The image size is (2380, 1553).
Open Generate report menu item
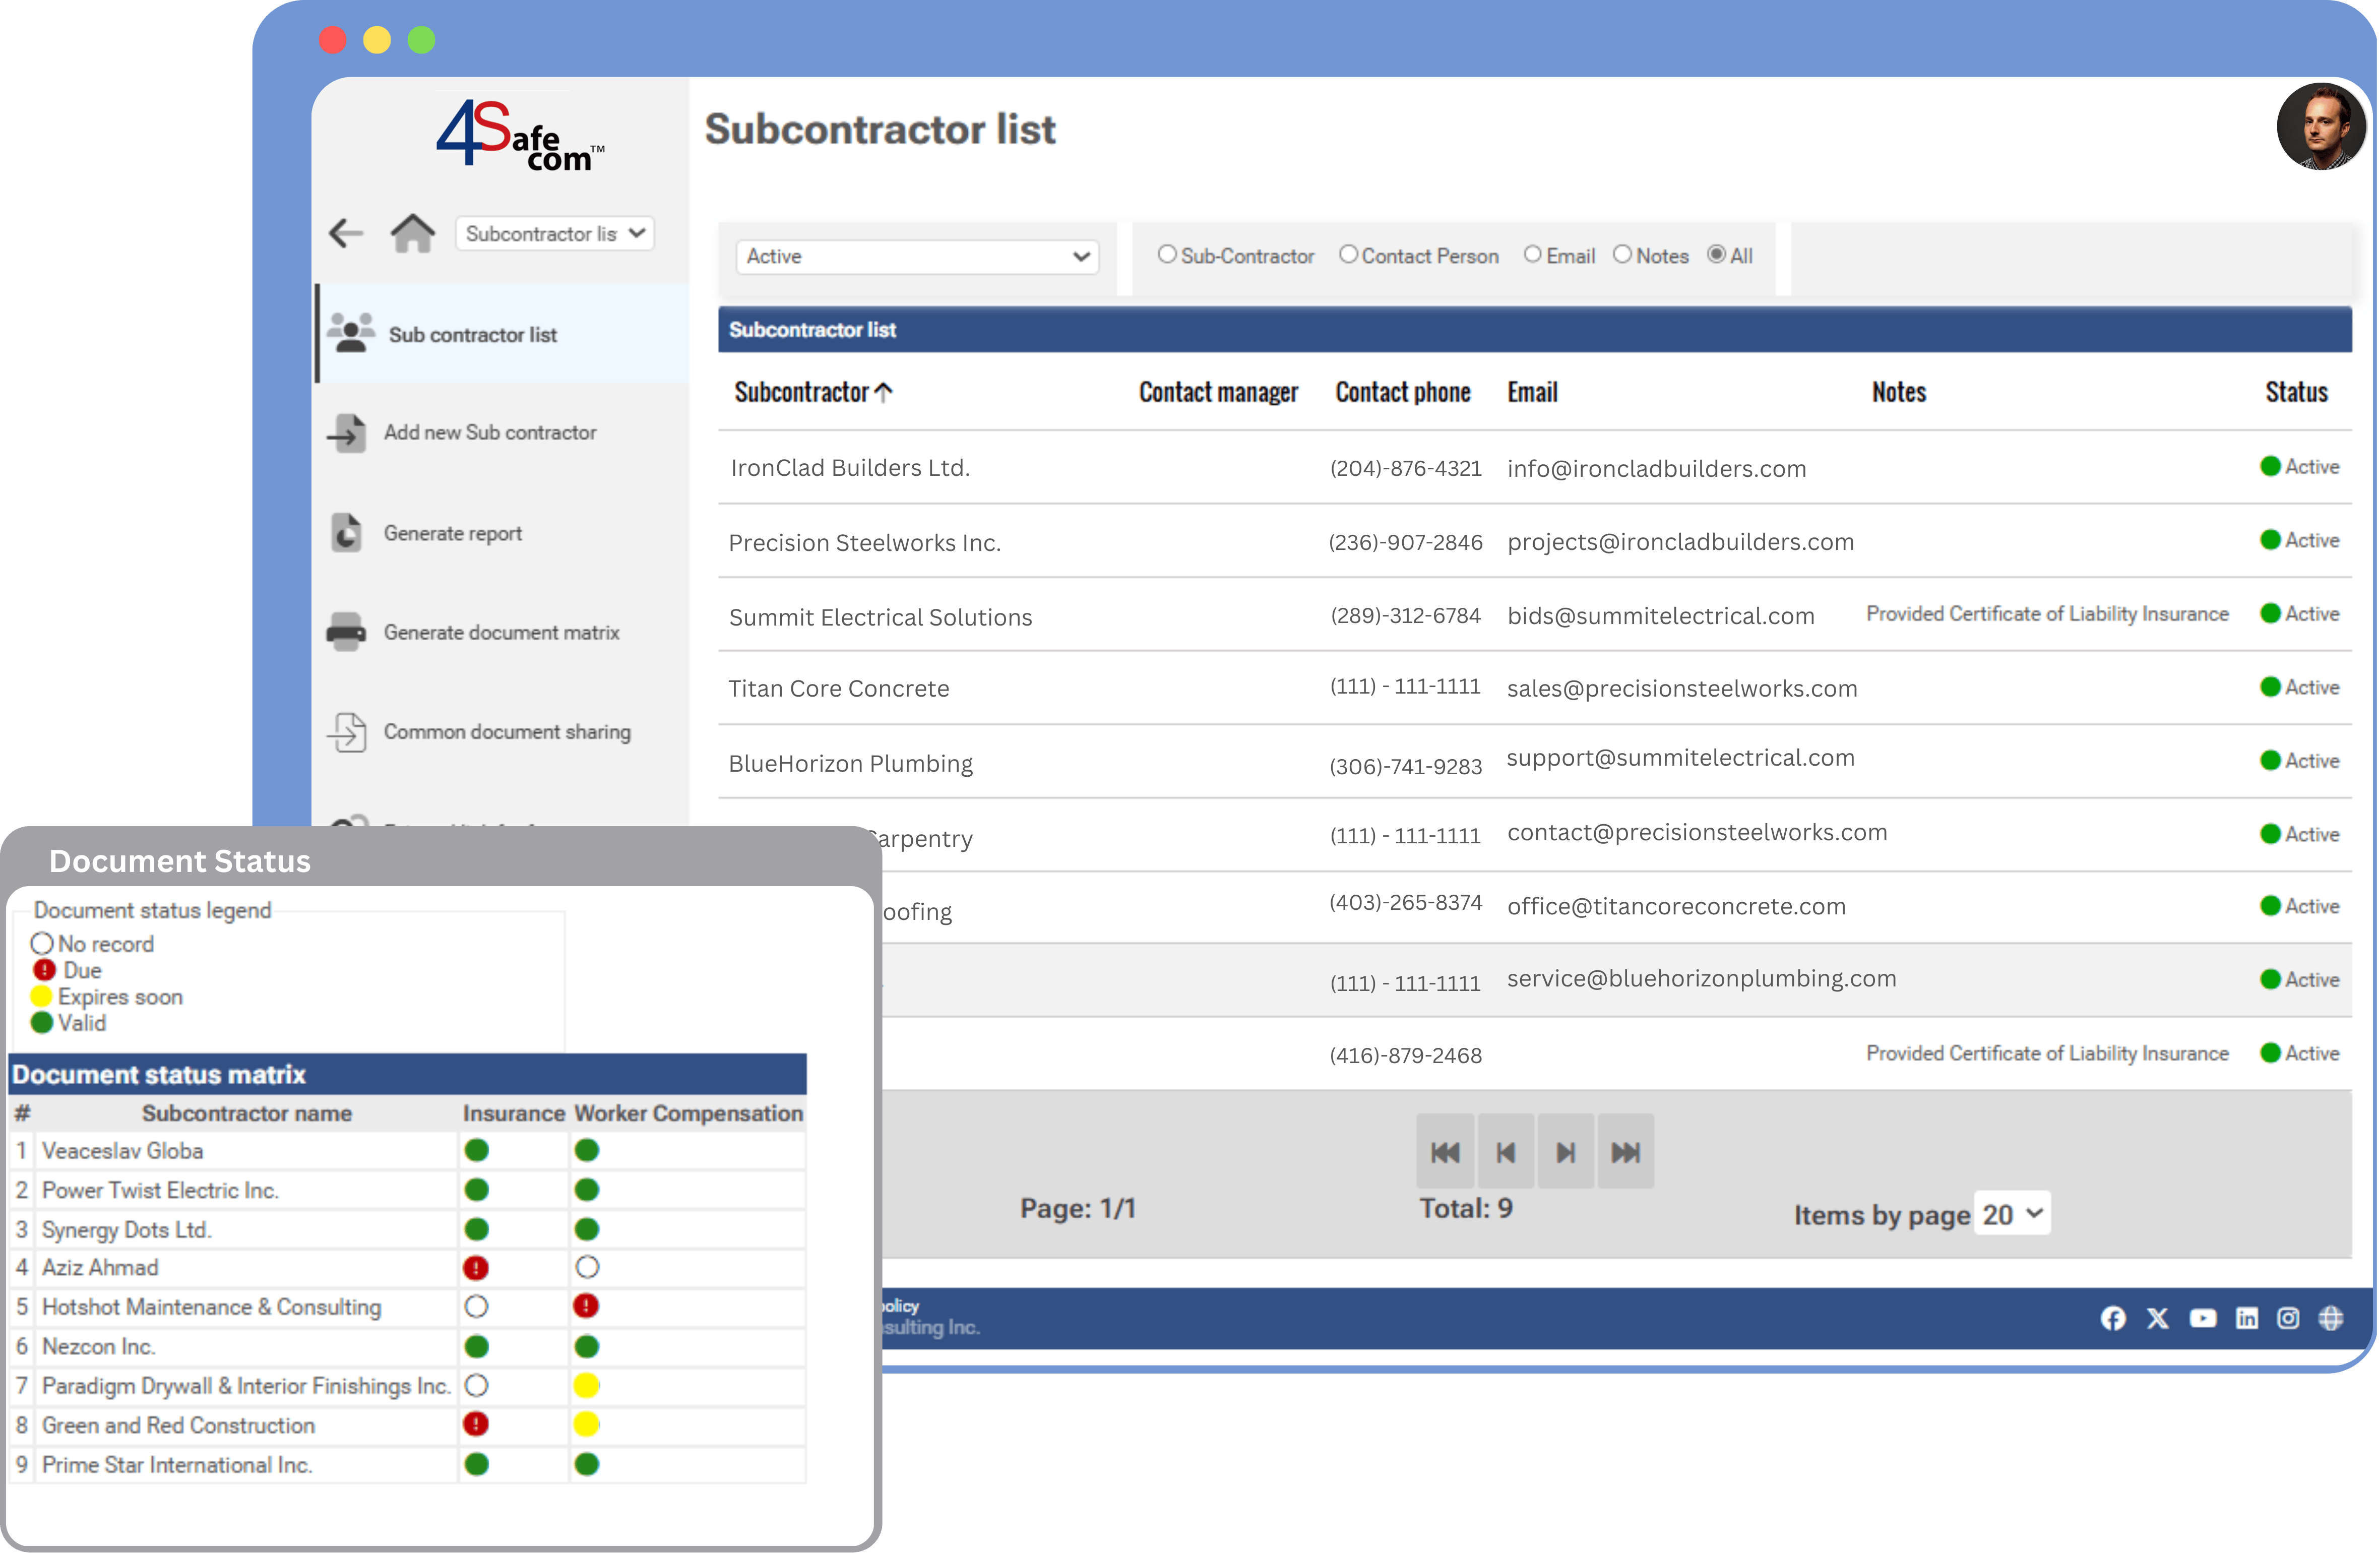coord(453,534)
